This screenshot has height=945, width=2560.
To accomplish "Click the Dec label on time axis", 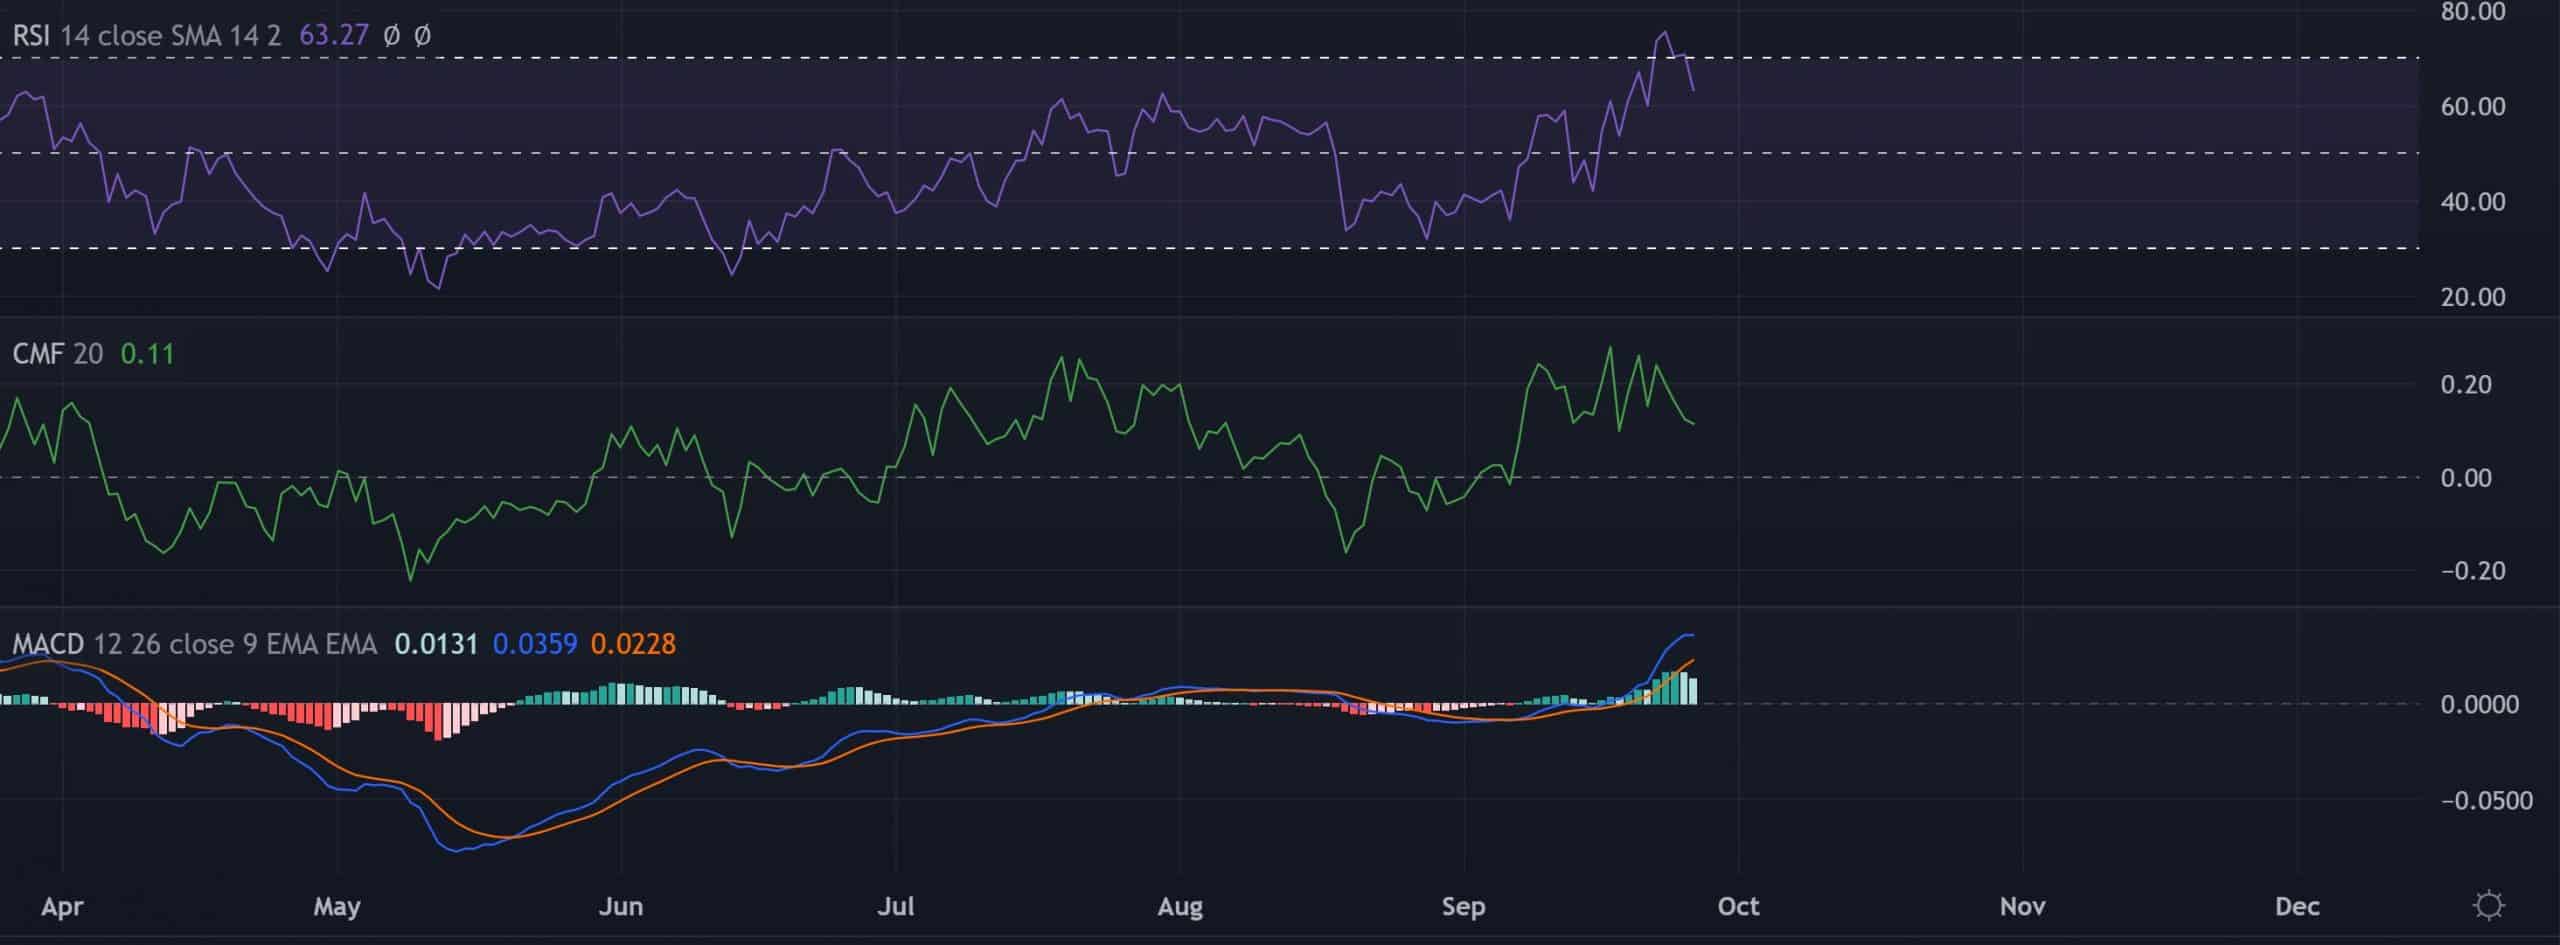I will [2297, 907].
